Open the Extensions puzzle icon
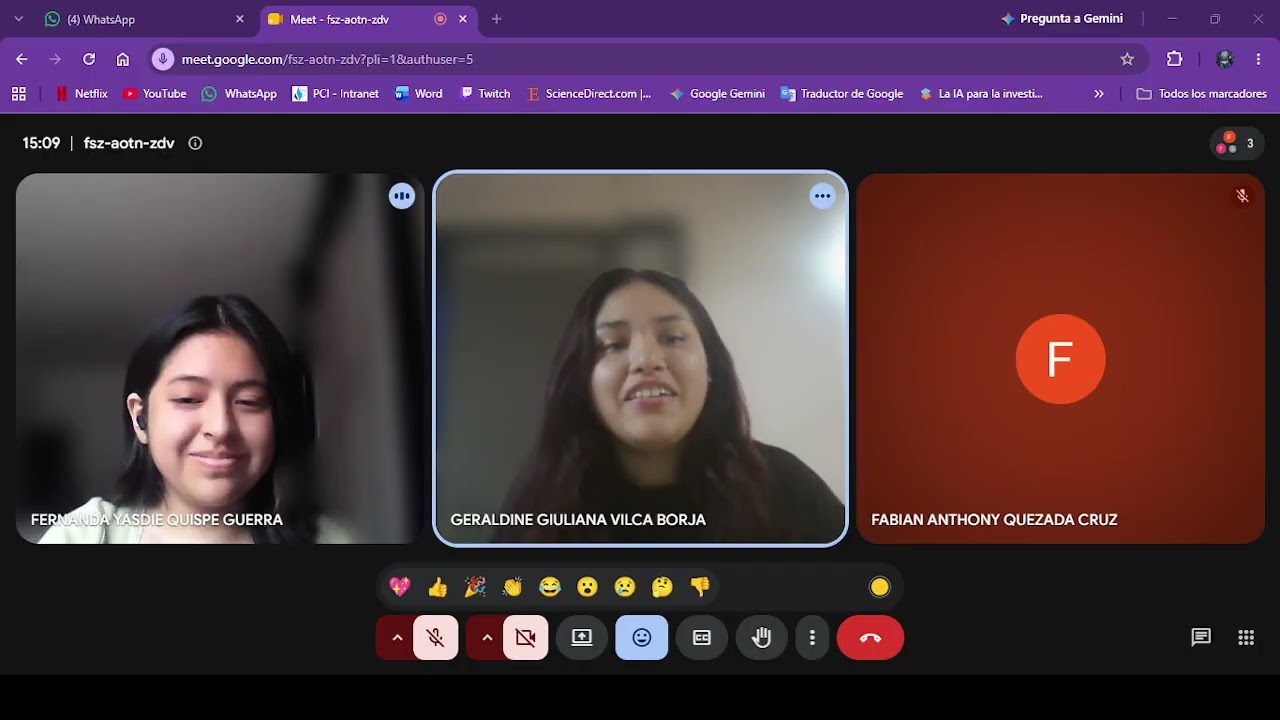Viewport: 1280px width, 720px height. click(1175, 59)
